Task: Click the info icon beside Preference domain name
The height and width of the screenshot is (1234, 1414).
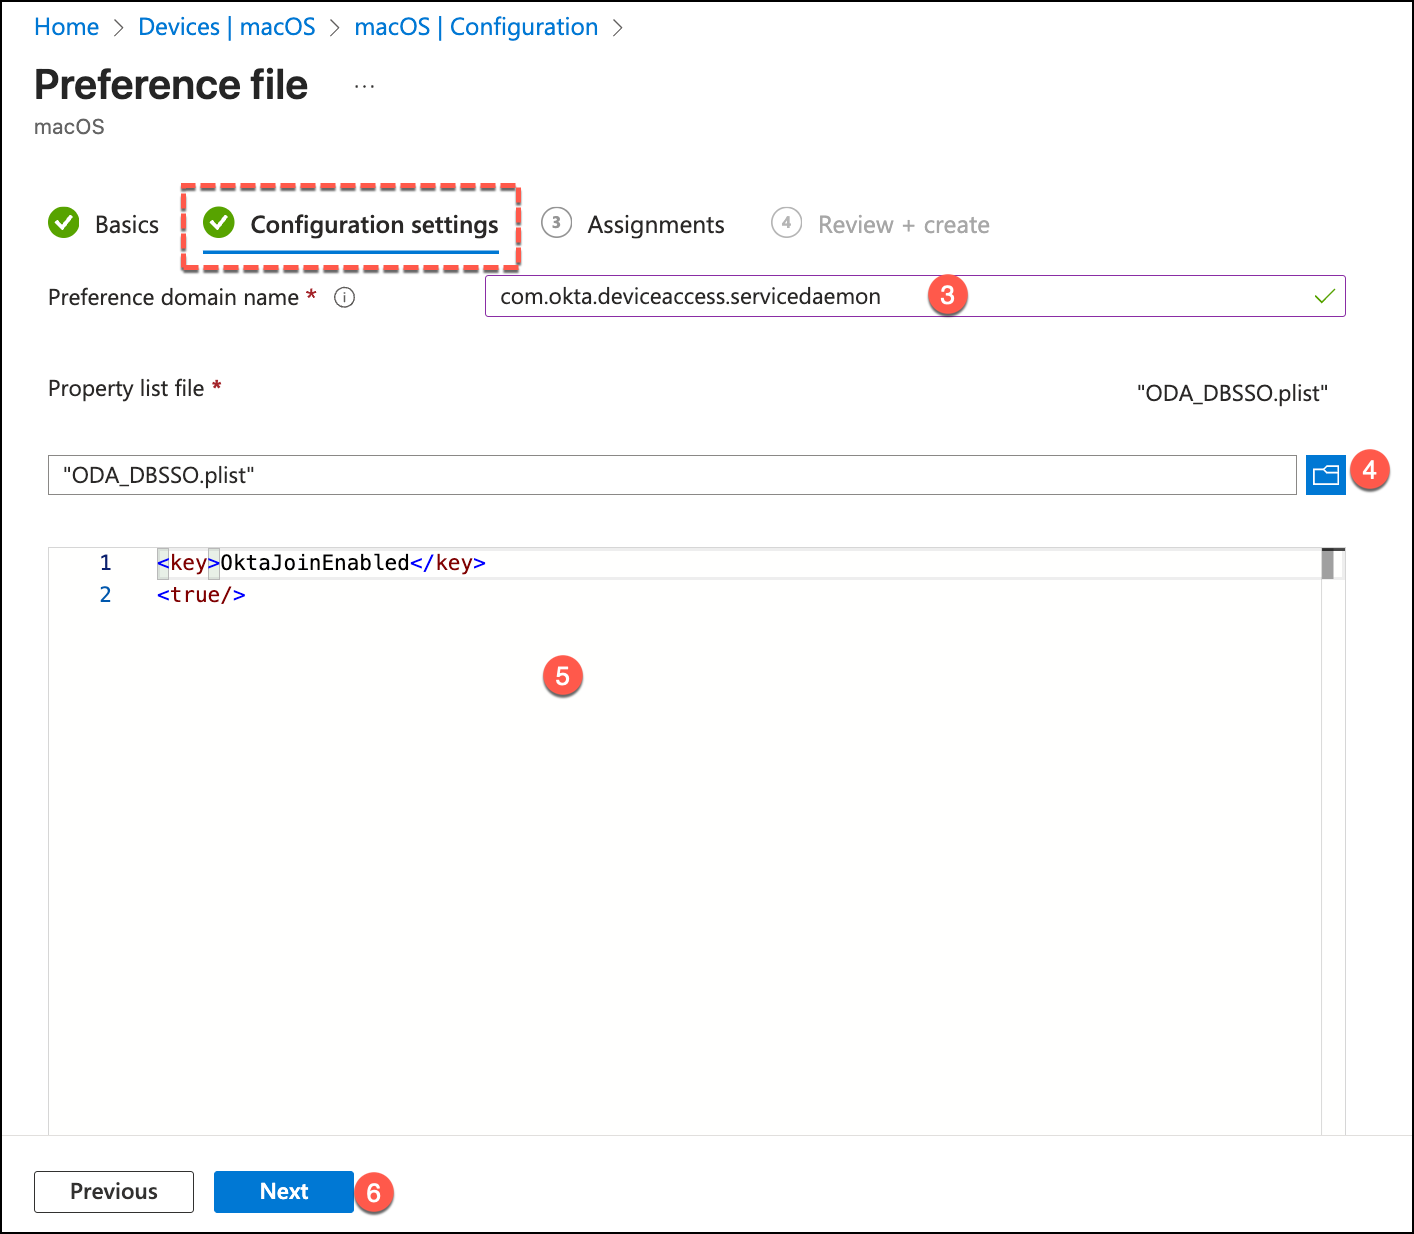Action: tap(344, 298)
